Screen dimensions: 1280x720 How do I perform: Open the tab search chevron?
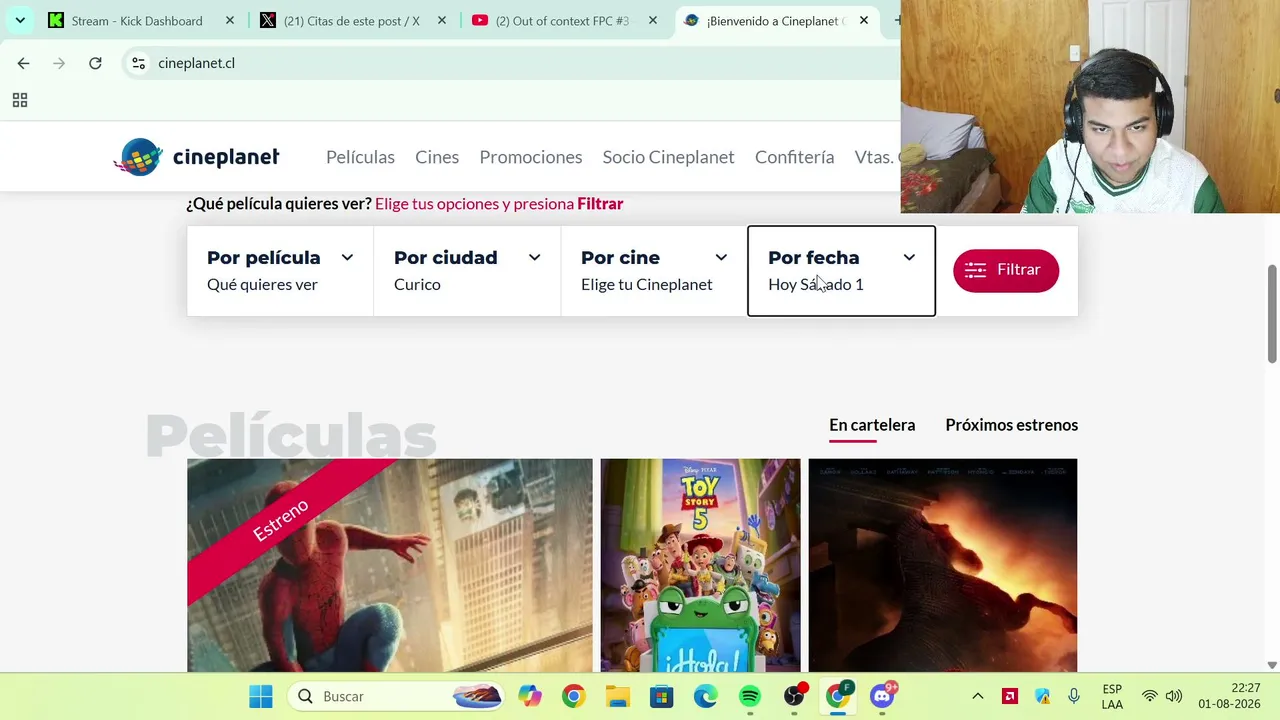tap(20, 20)
